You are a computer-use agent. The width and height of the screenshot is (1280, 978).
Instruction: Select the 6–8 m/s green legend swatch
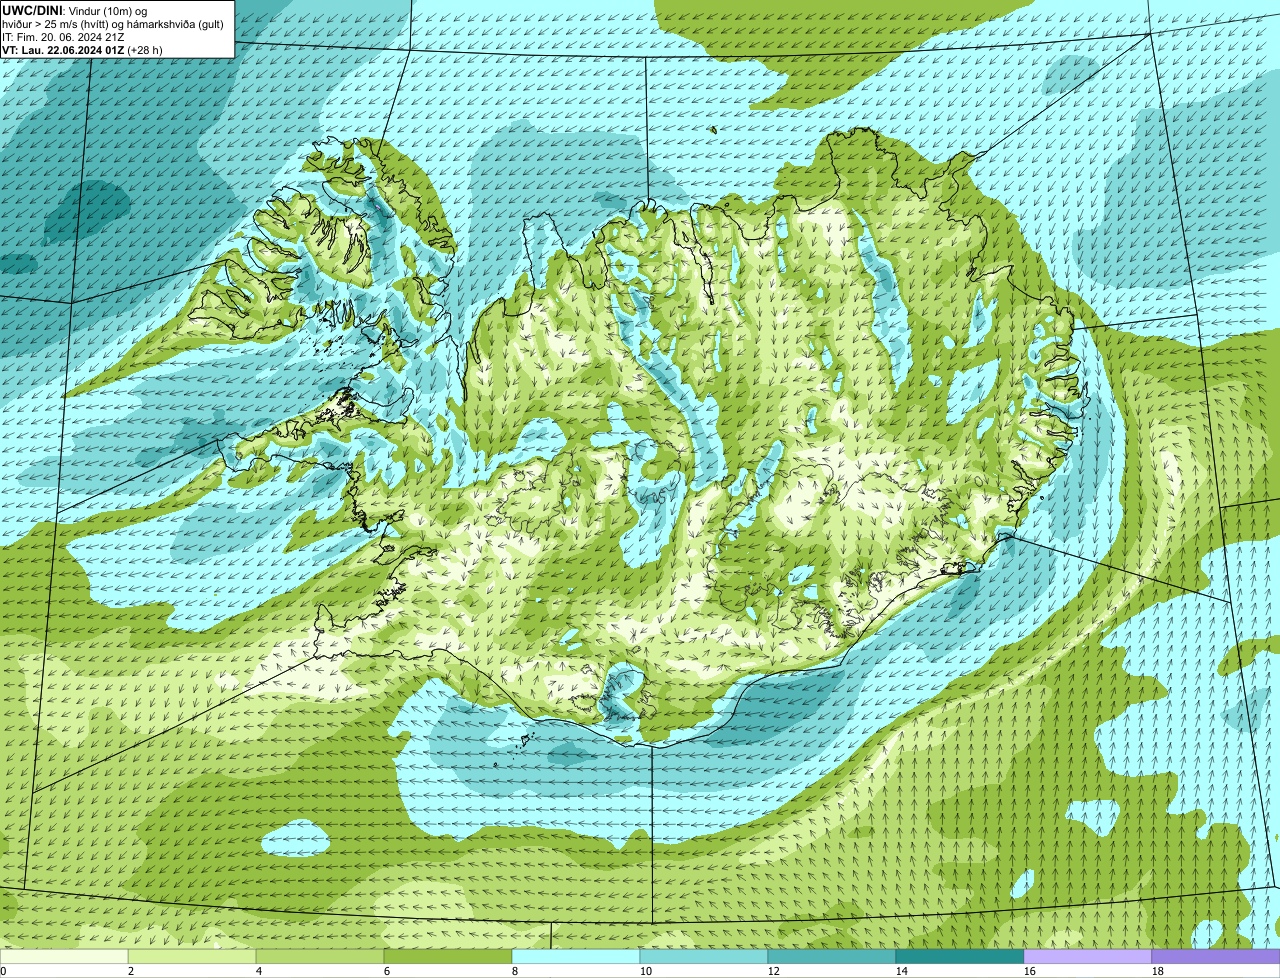(448, 956)
